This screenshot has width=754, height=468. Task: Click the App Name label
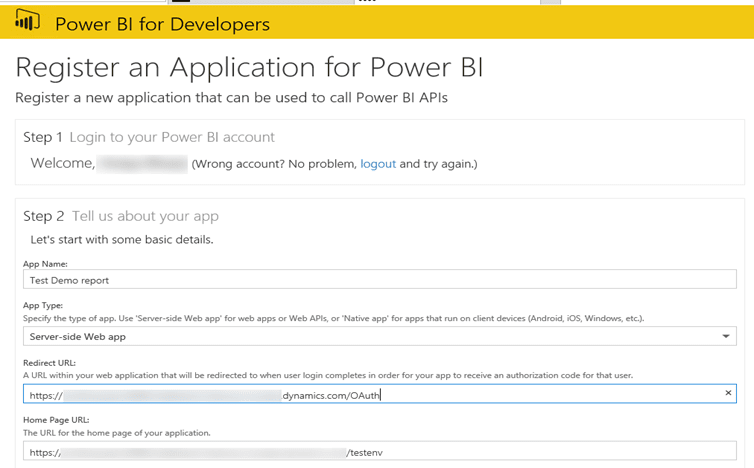[45, 264]
